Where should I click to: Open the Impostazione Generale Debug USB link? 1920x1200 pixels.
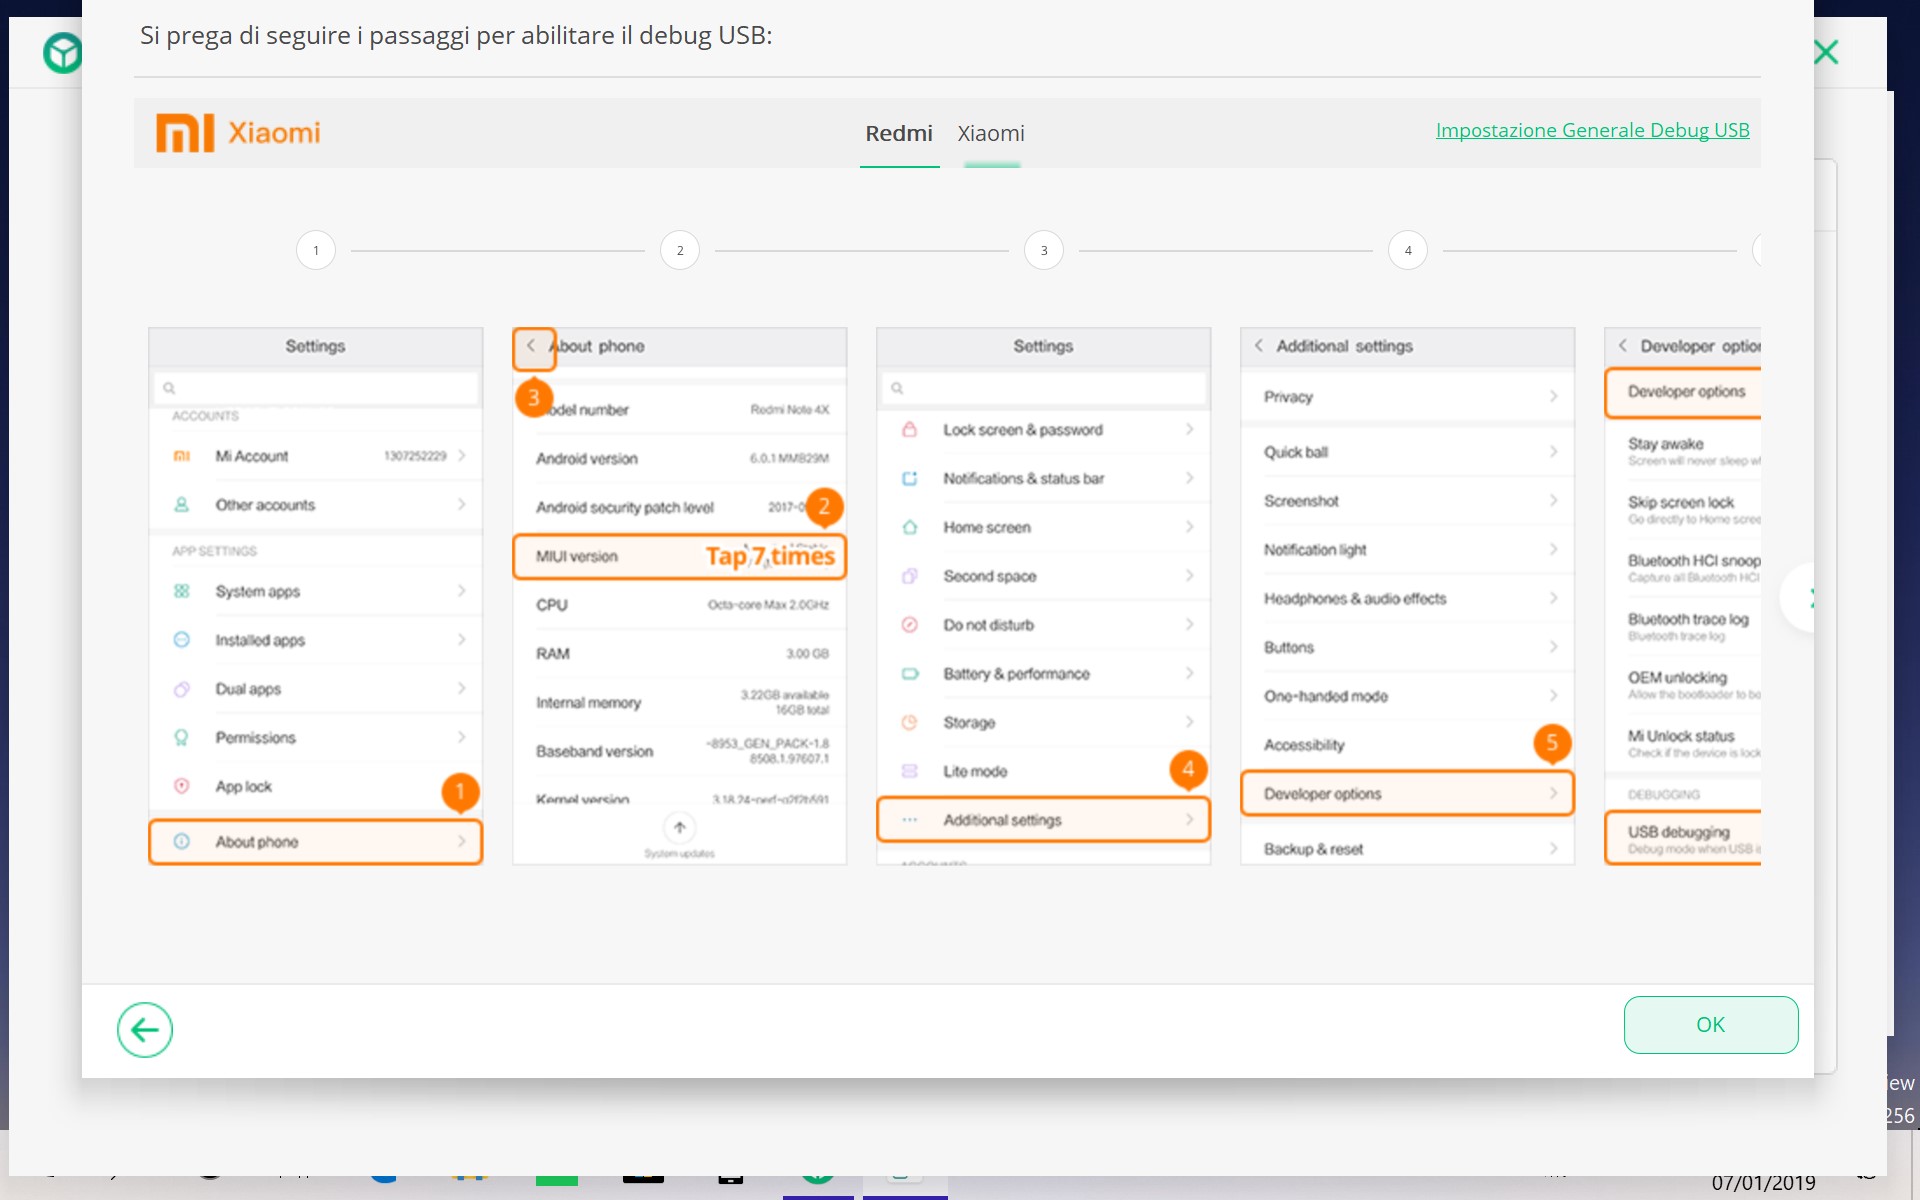click(1592, 130)
